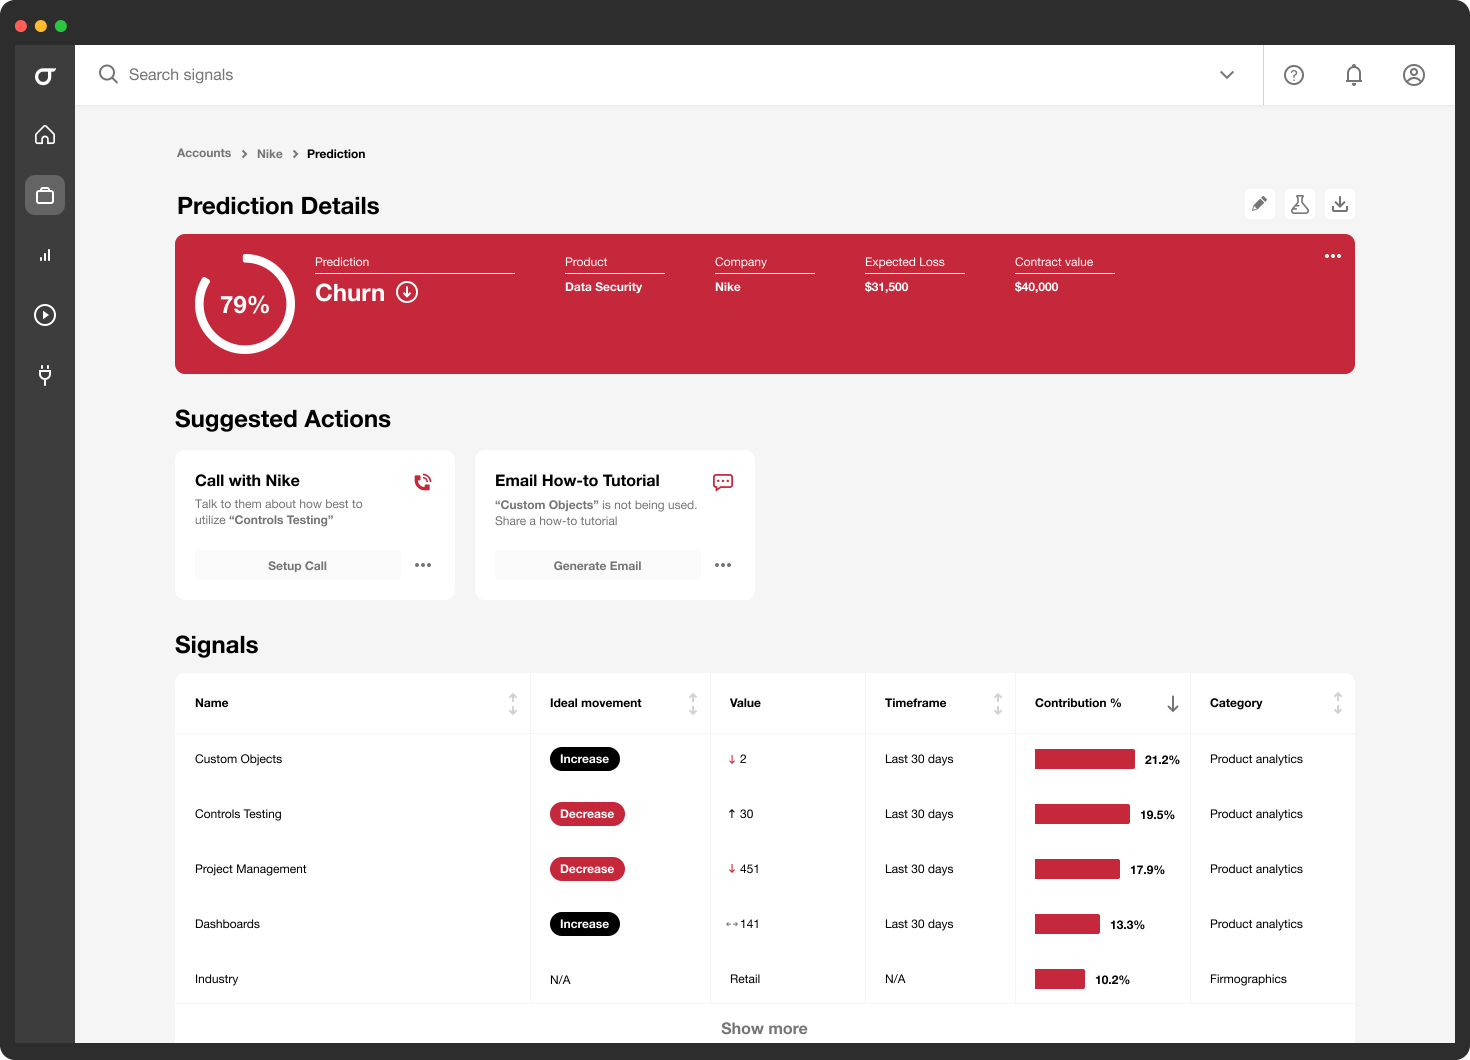Viewport: 1470px width, 1060px height.
Task: Sort by Contribution % descending arrow
Action: coord(1173,704)
